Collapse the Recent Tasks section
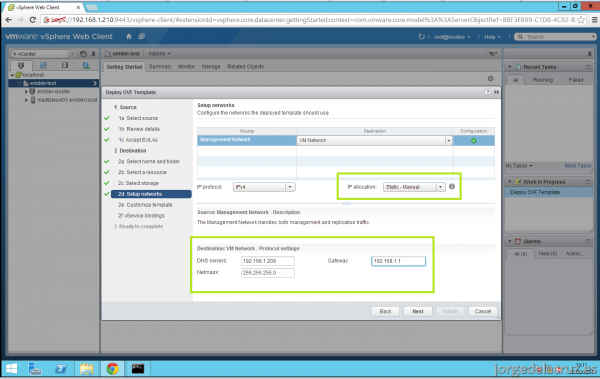This screenshot has height=379, width=600. coord(510,67)
